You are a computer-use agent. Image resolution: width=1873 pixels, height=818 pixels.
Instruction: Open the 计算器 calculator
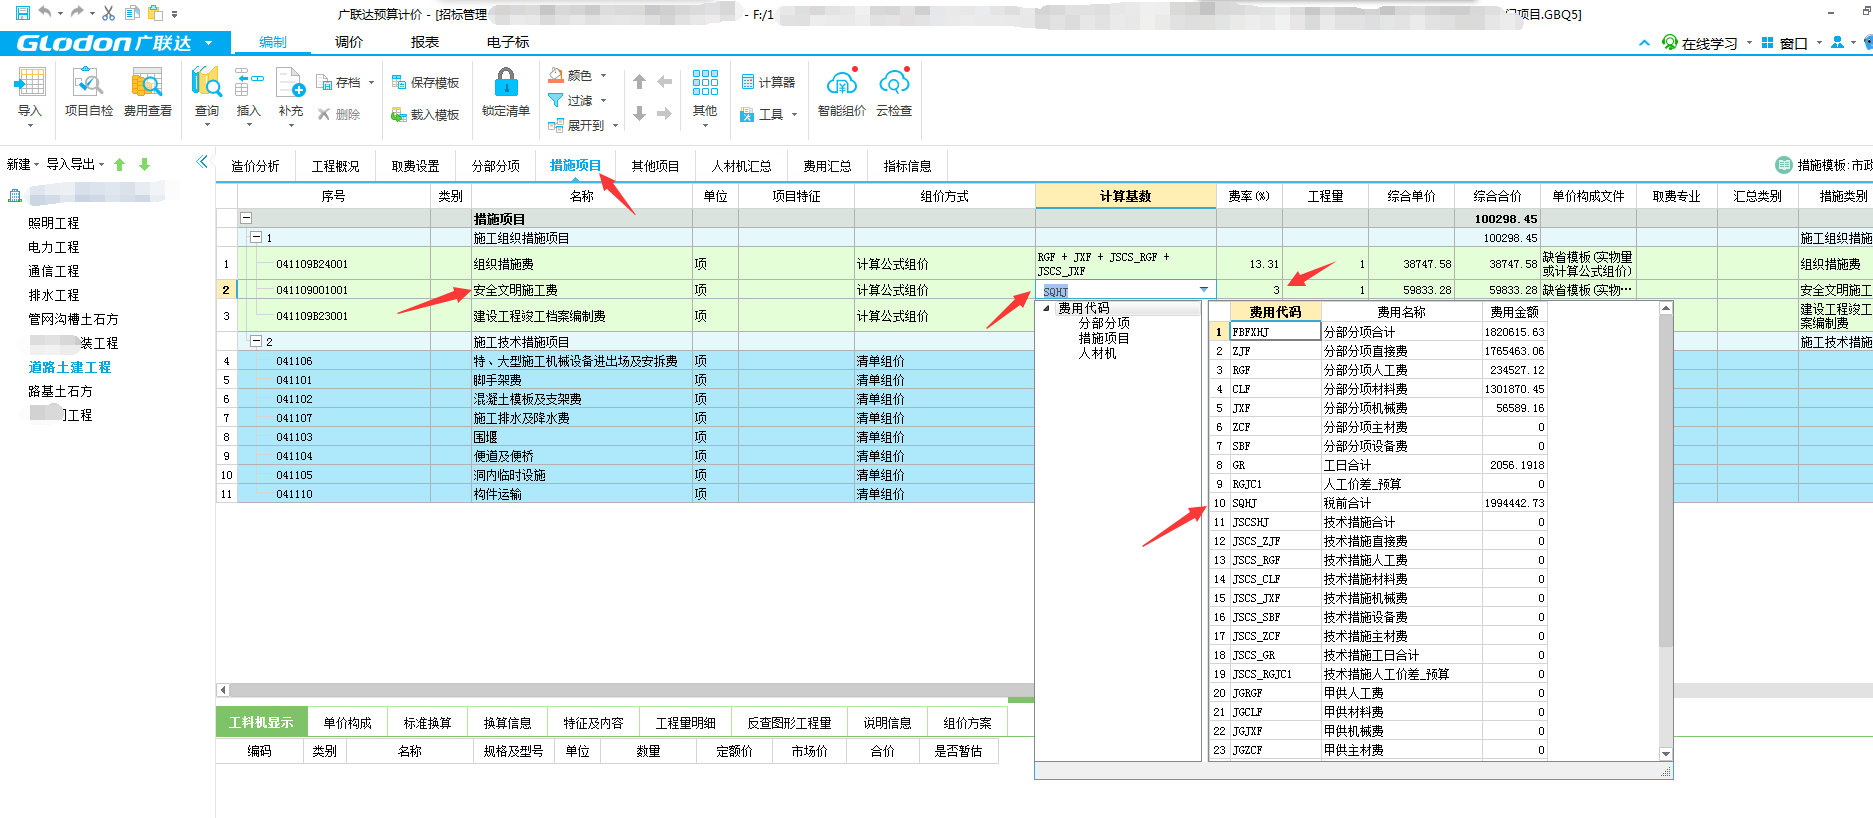[768, 82]
